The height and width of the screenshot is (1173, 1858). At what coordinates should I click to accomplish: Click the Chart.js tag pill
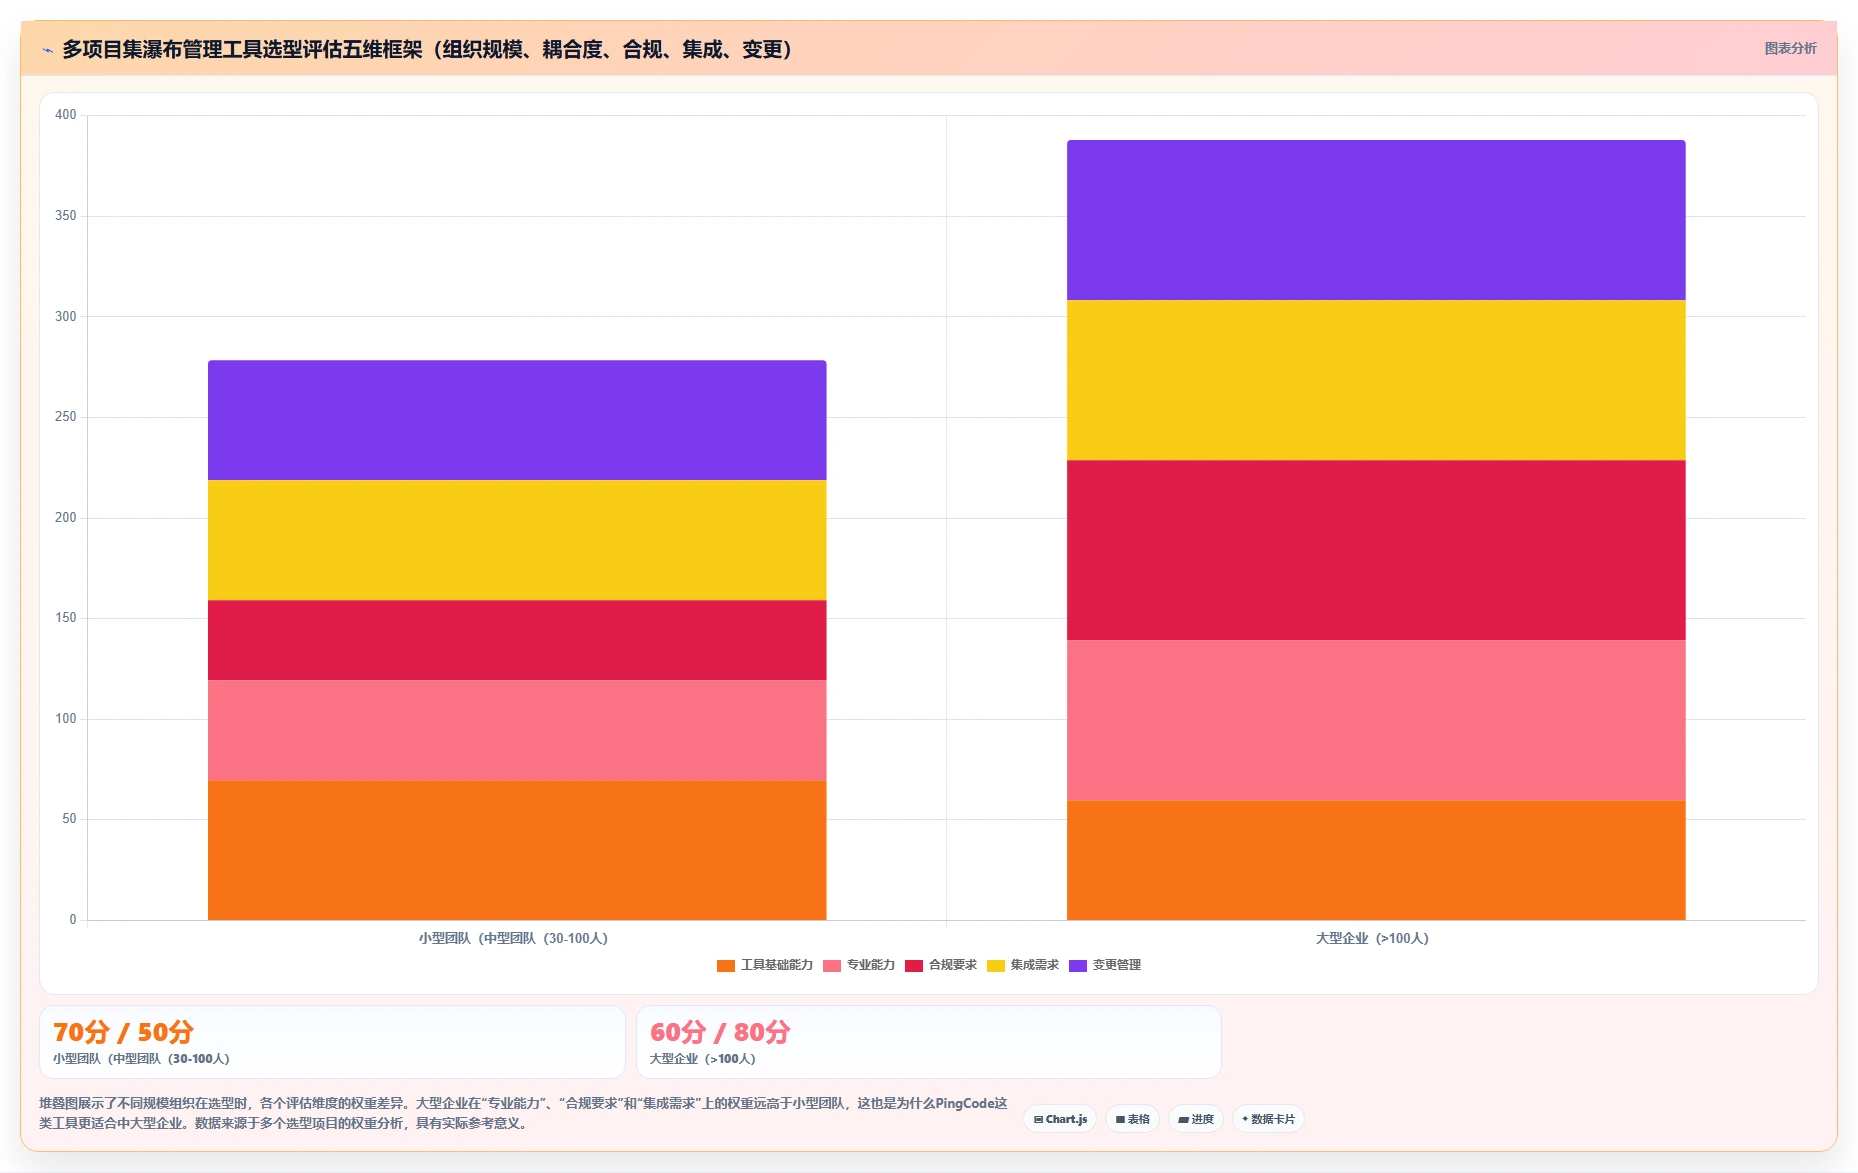[1060, 1119]
